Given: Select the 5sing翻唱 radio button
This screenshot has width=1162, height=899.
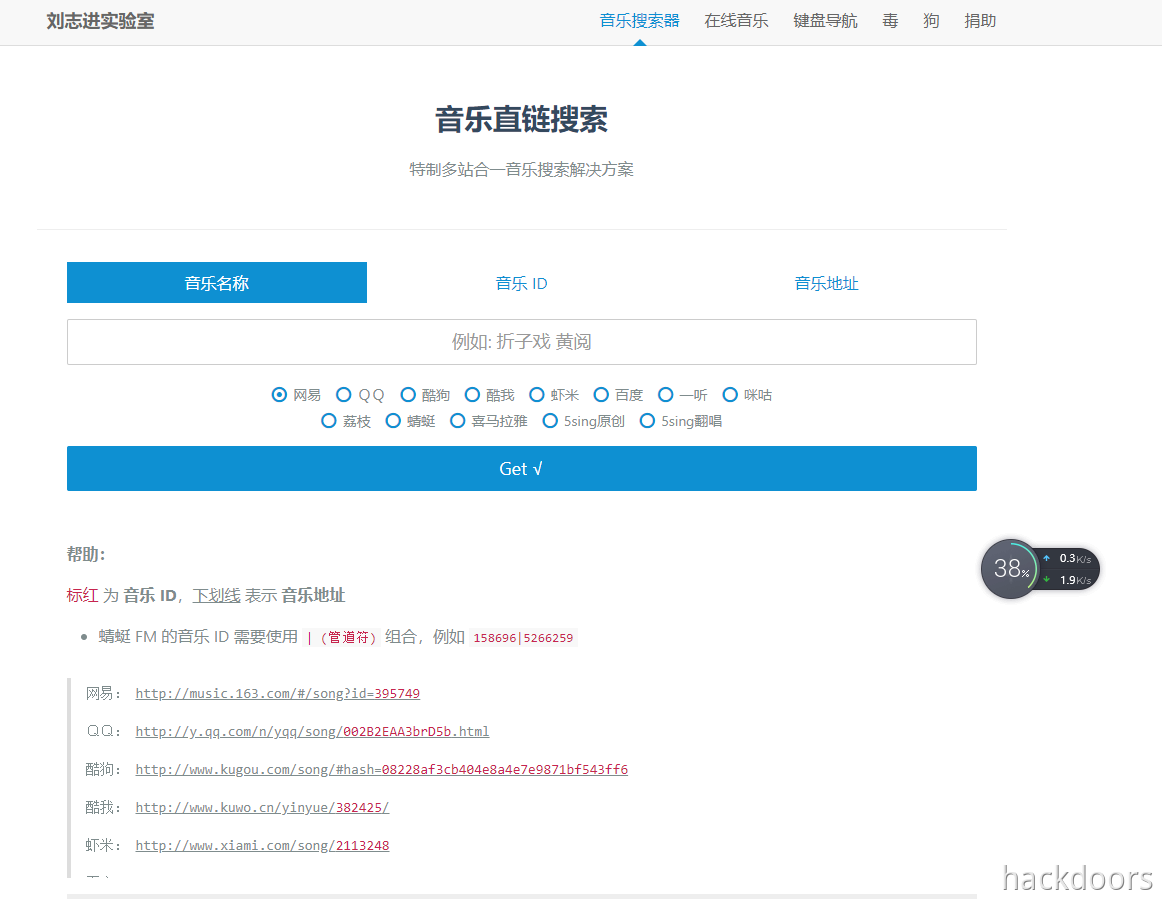Looking at the screenshot, I should 647,421.
